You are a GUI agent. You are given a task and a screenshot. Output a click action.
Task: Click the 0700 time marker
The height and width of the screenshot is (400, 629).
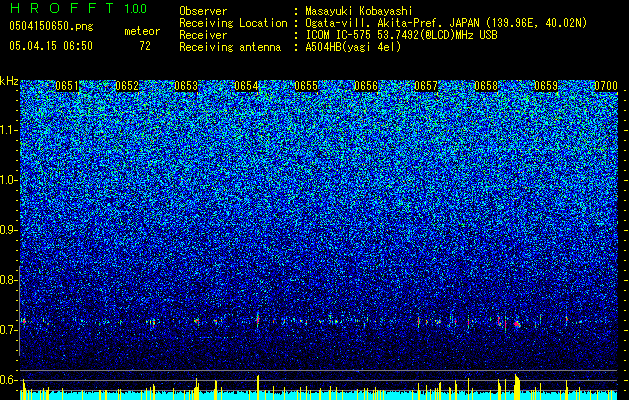point(606,86)
